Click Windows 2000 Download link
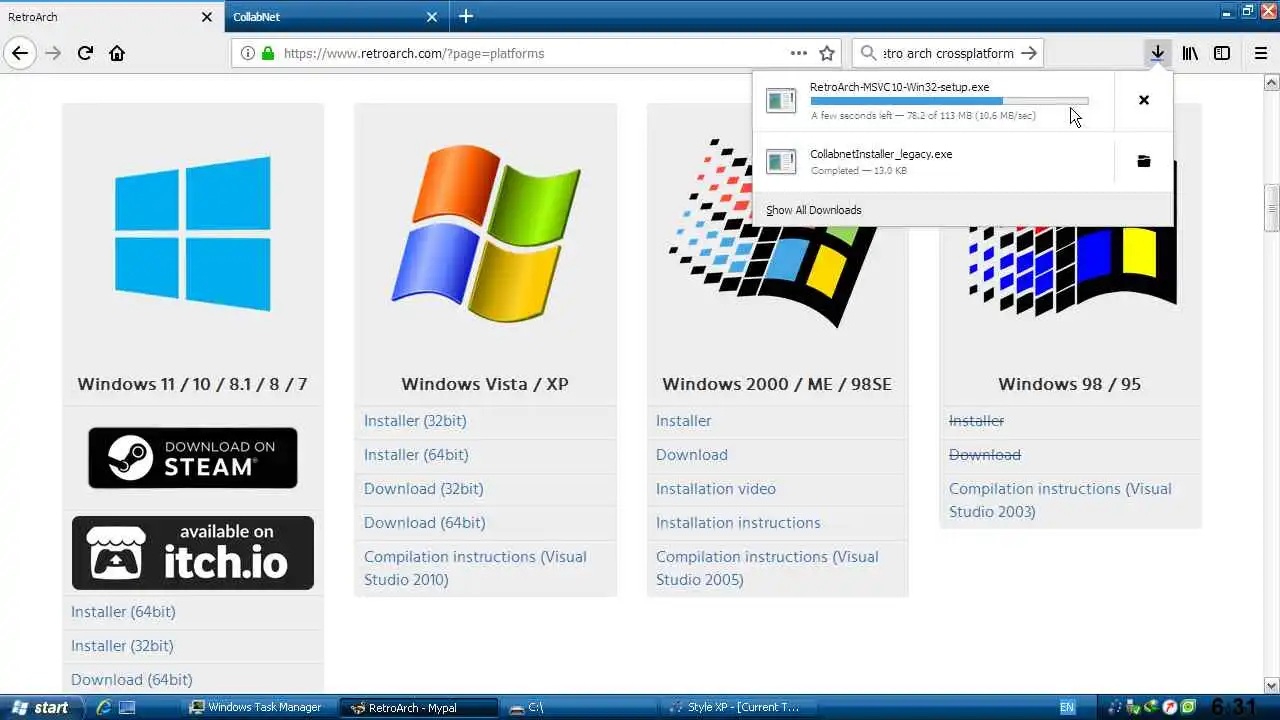This screenshot has height=720, width=1280. tap(692, 455)
